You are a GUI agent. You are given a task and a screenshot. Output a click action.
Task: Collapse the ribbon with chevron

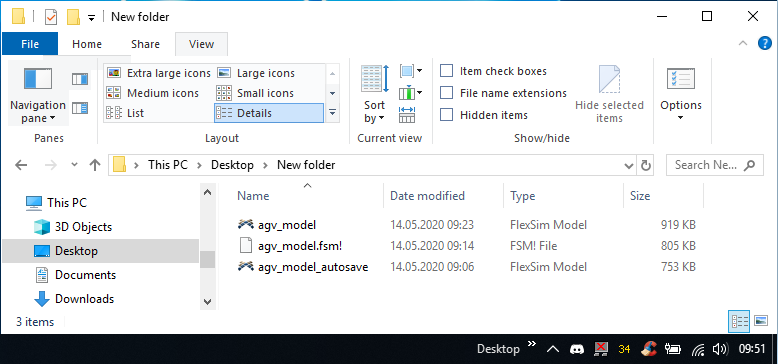tap(743, 44)
